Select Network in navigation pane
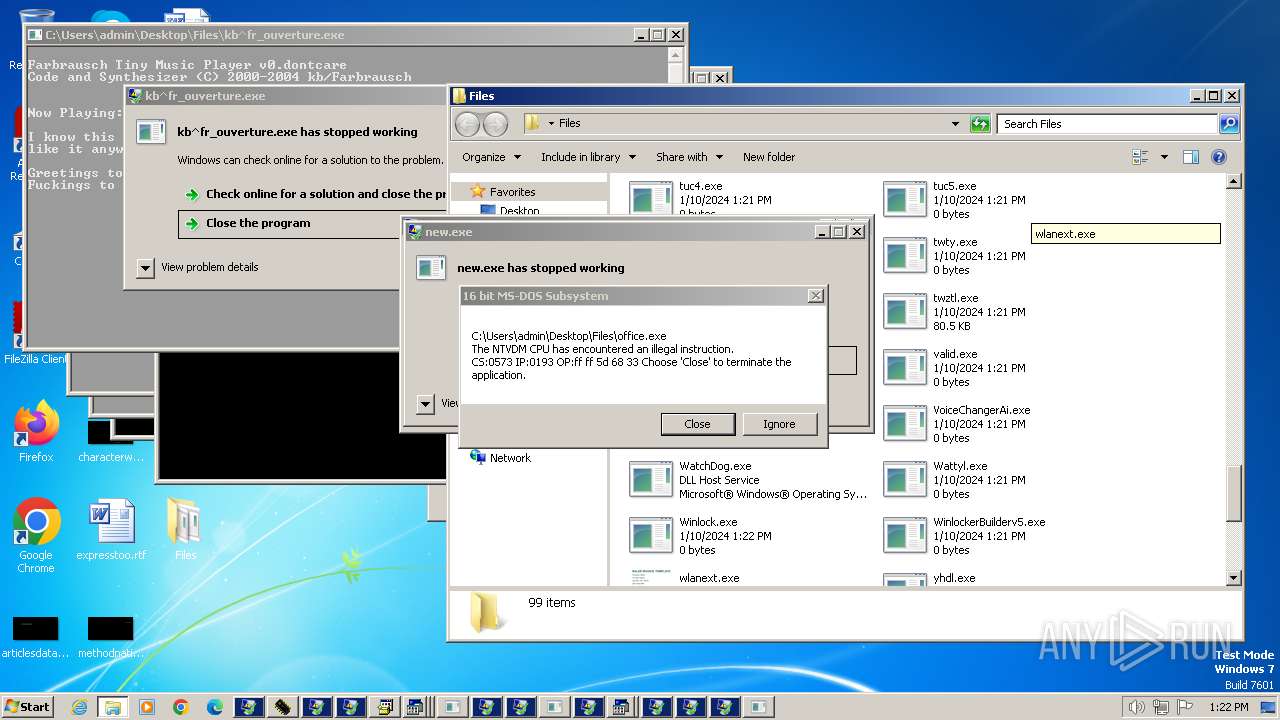The height and width of the screenshot is (720, 1280). click(510, 458)
